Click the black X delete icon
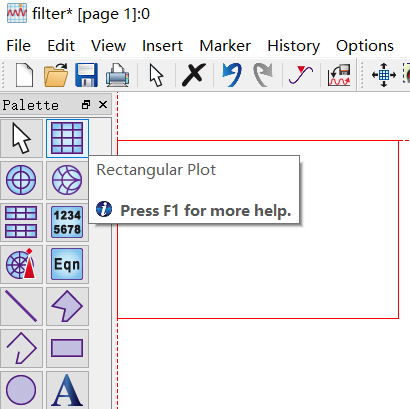The image size is (410, 409). coord(194,75)
